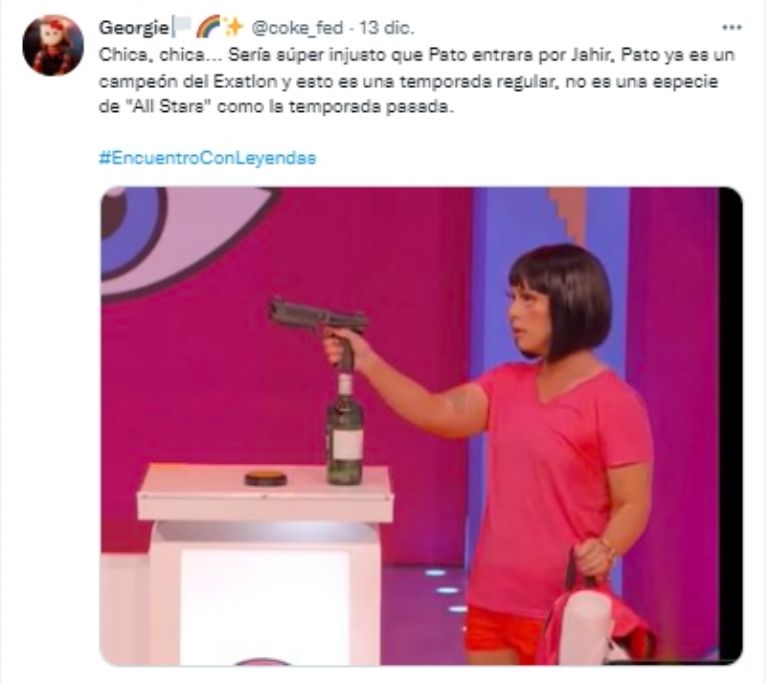Open Georgie's profile picture avatar

[x=53, y=46]
